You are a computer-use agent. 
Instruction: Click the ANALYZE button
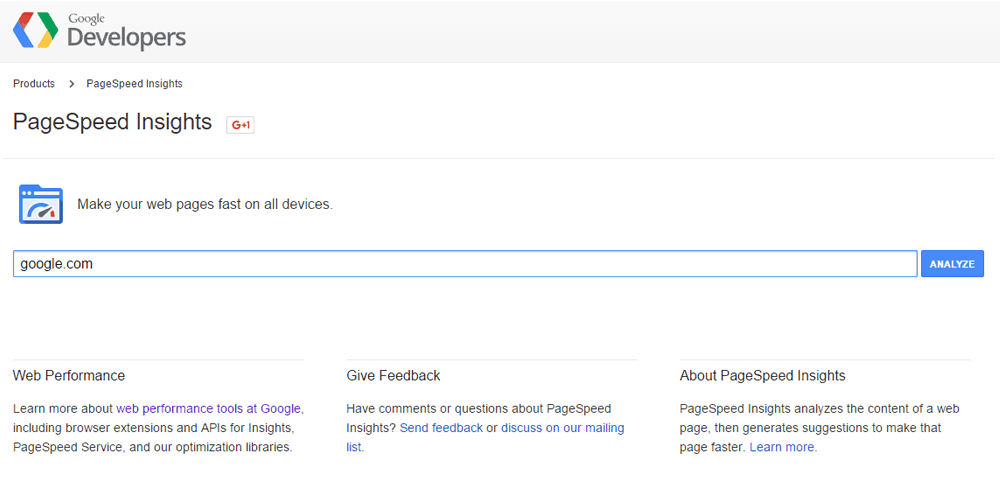tap(952, 263)
